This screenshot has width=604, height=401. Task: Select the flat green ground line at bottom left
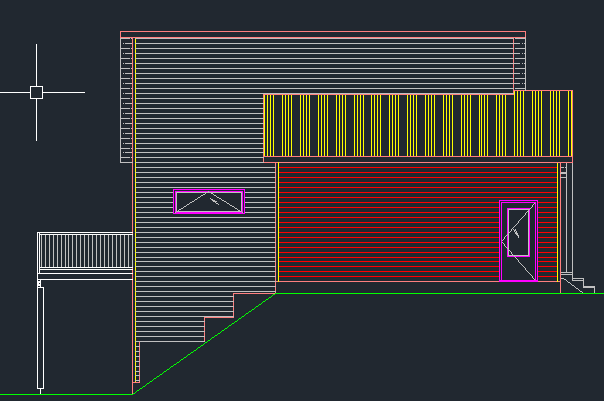[x=60, y=395]
